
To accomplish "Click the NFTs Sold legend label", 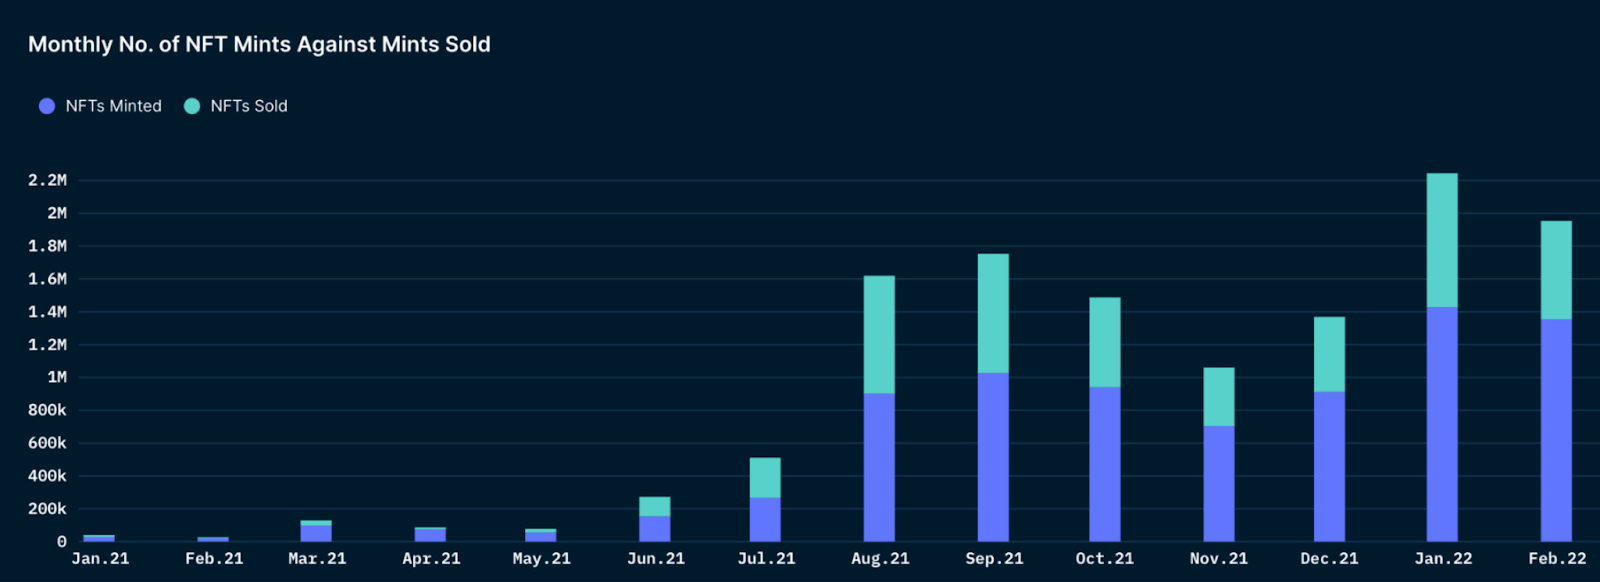I will point(249,106).
